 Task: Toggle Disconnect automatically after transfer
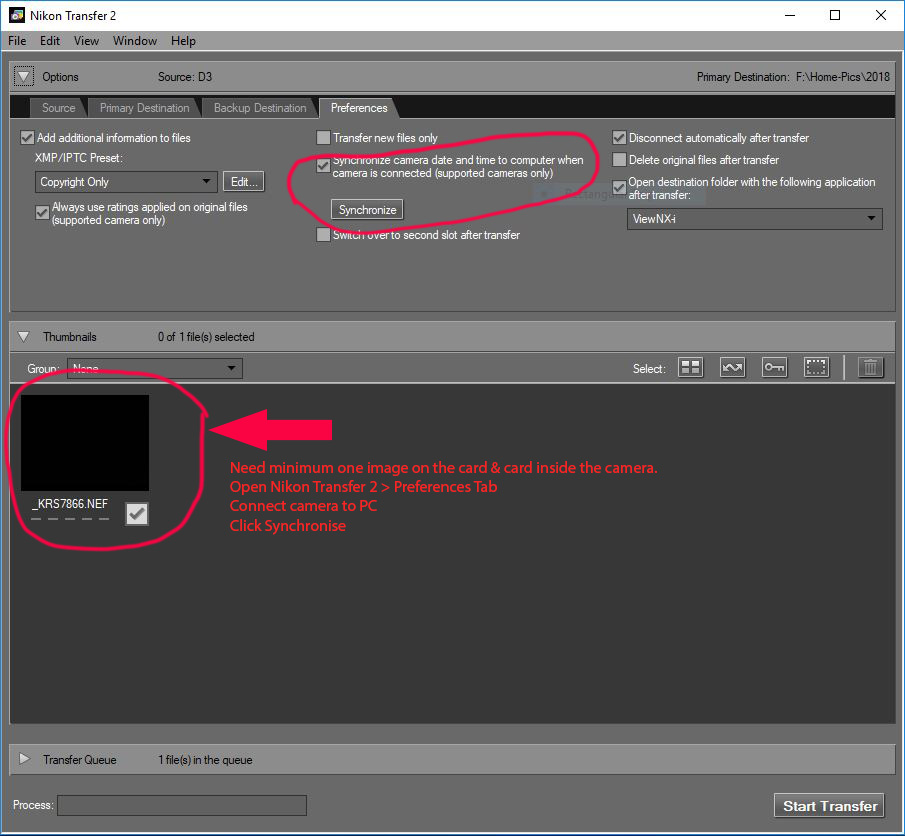pyautogui.click(x=619, y=137)
